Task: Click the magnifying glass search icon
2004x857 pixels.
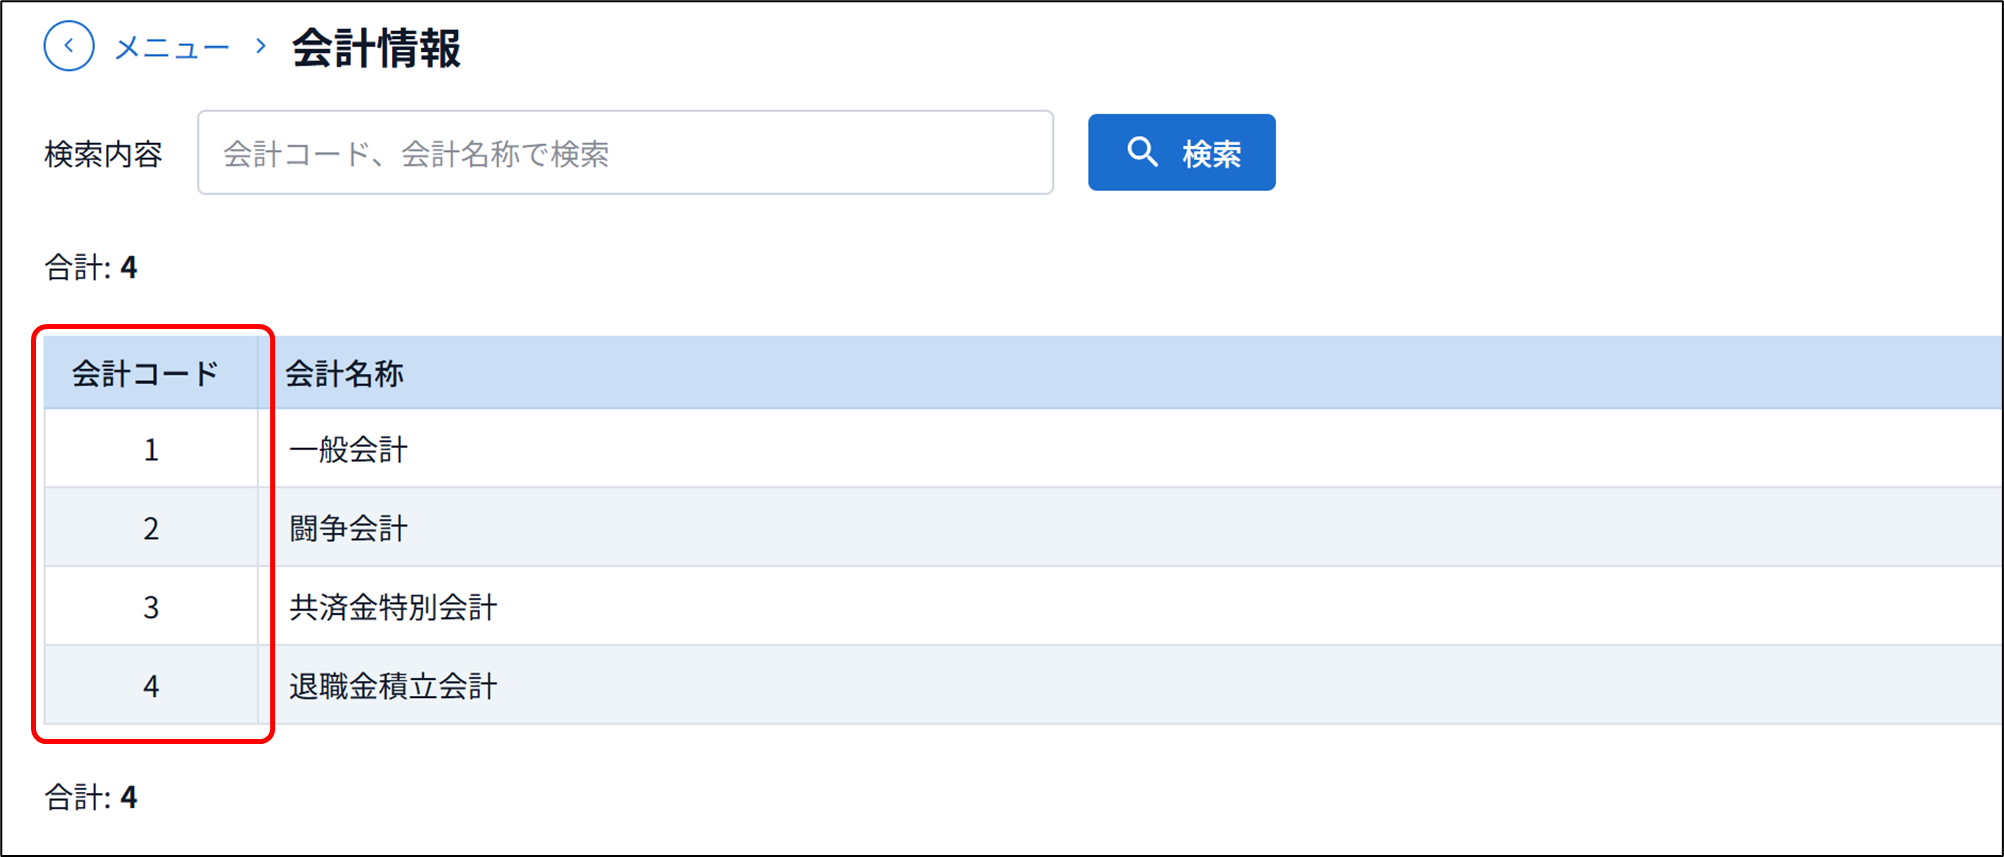Action: (x=1142, y=152)
